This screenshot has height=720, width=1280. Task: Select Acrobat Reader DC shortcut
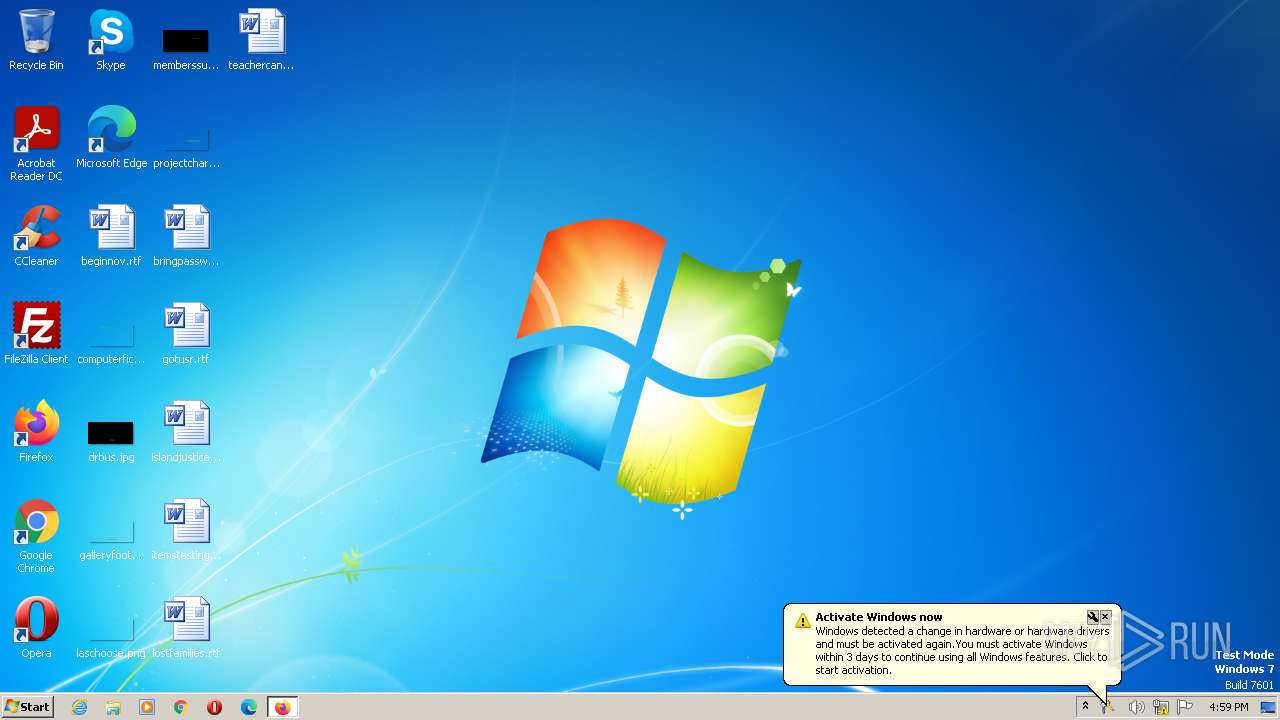point(36,144)
